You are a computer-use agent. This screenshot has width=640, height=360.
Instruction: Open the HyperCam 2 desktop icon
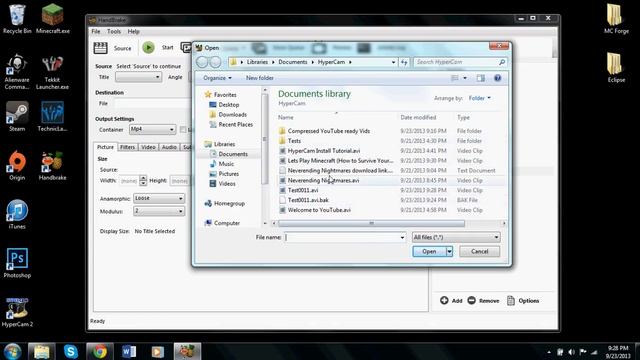tap(17, 312)
